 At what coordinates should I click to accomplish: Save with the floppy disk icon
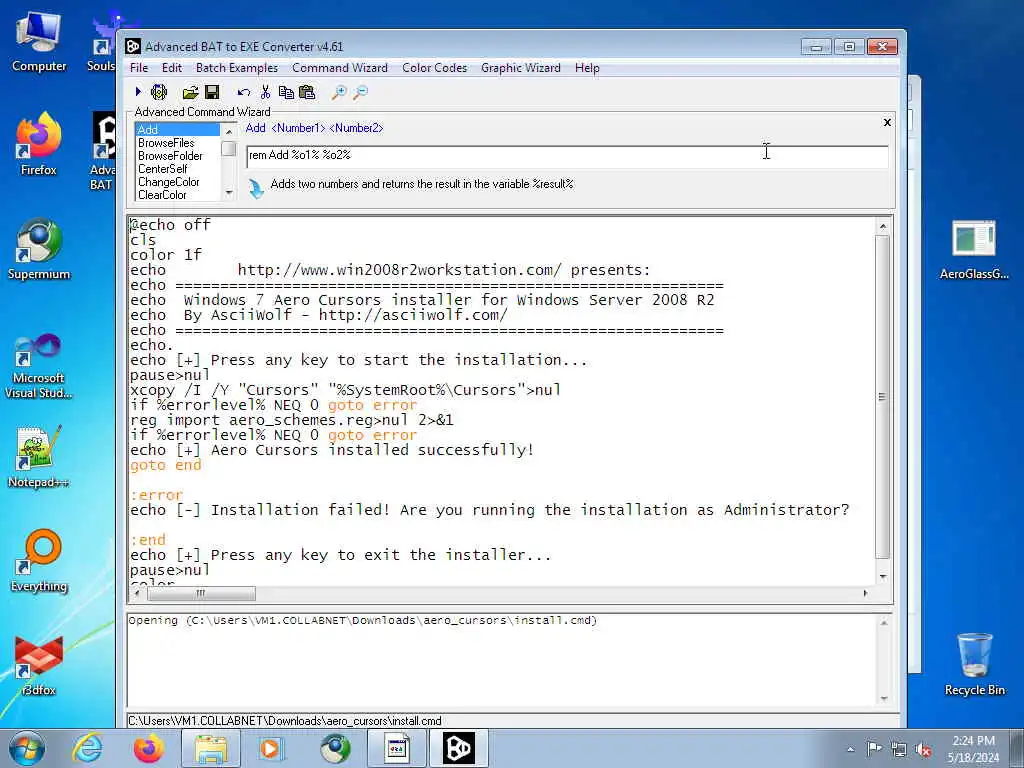click(212, 92)
